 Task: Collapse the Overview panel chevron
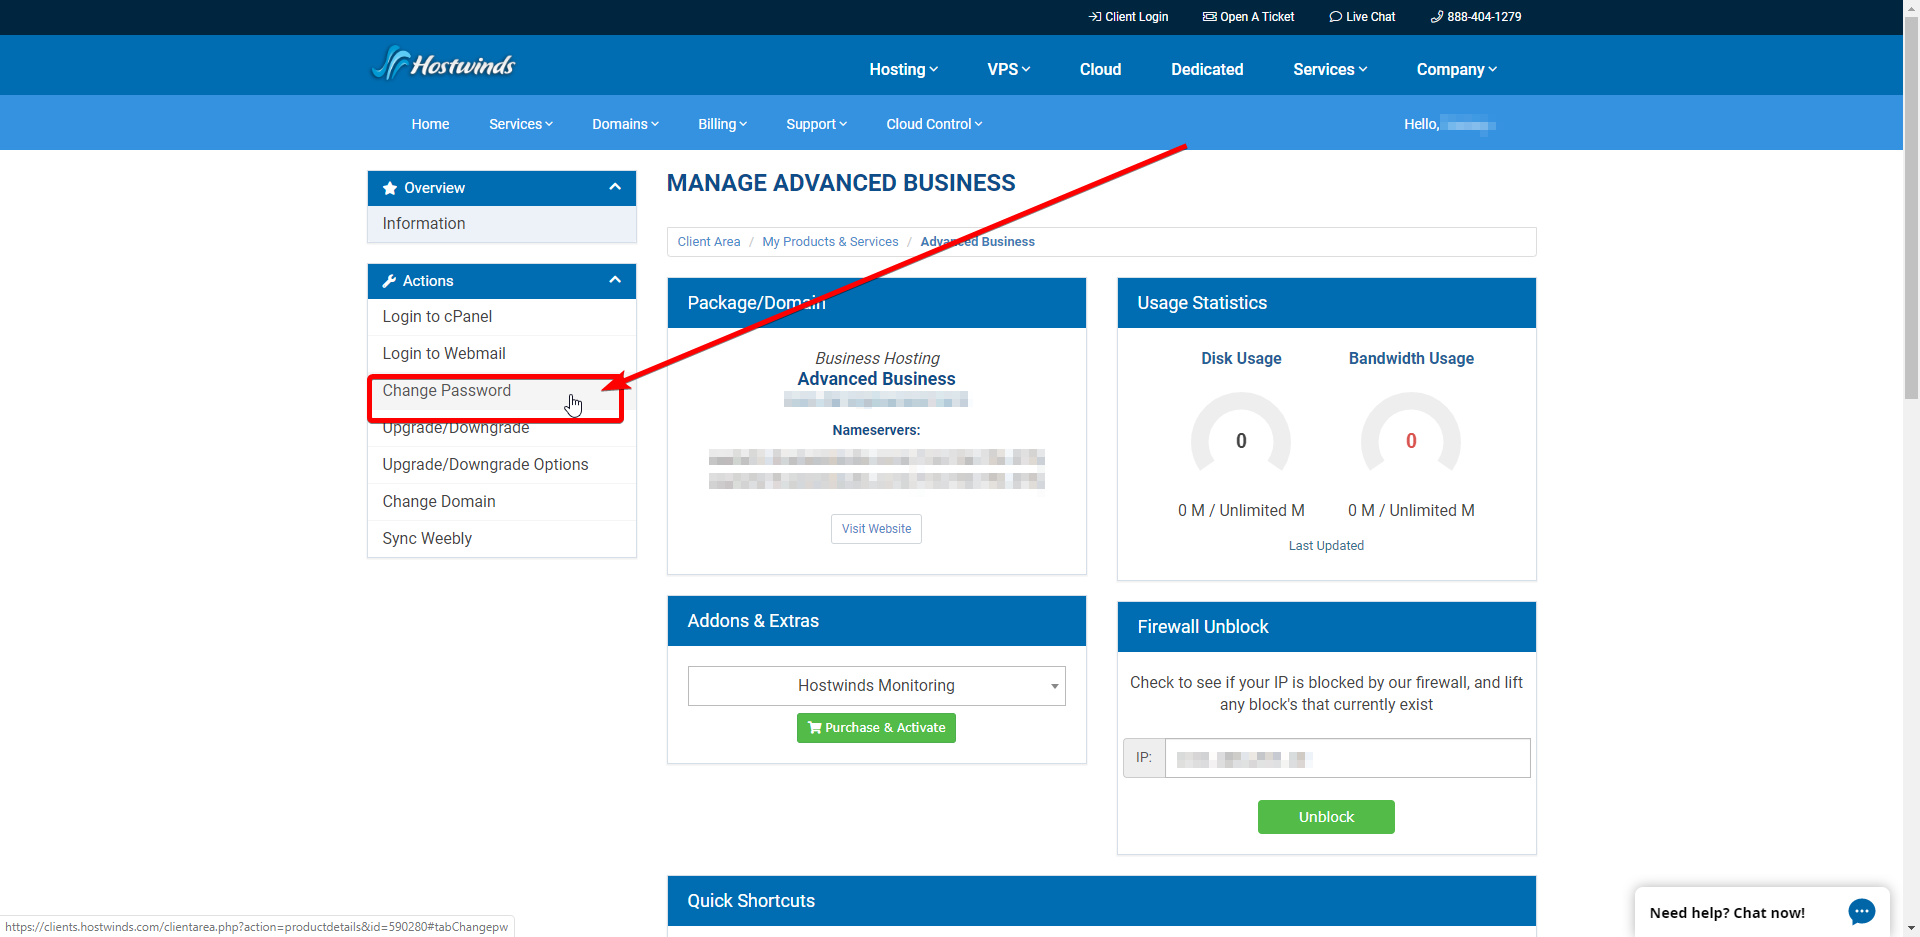615,187
